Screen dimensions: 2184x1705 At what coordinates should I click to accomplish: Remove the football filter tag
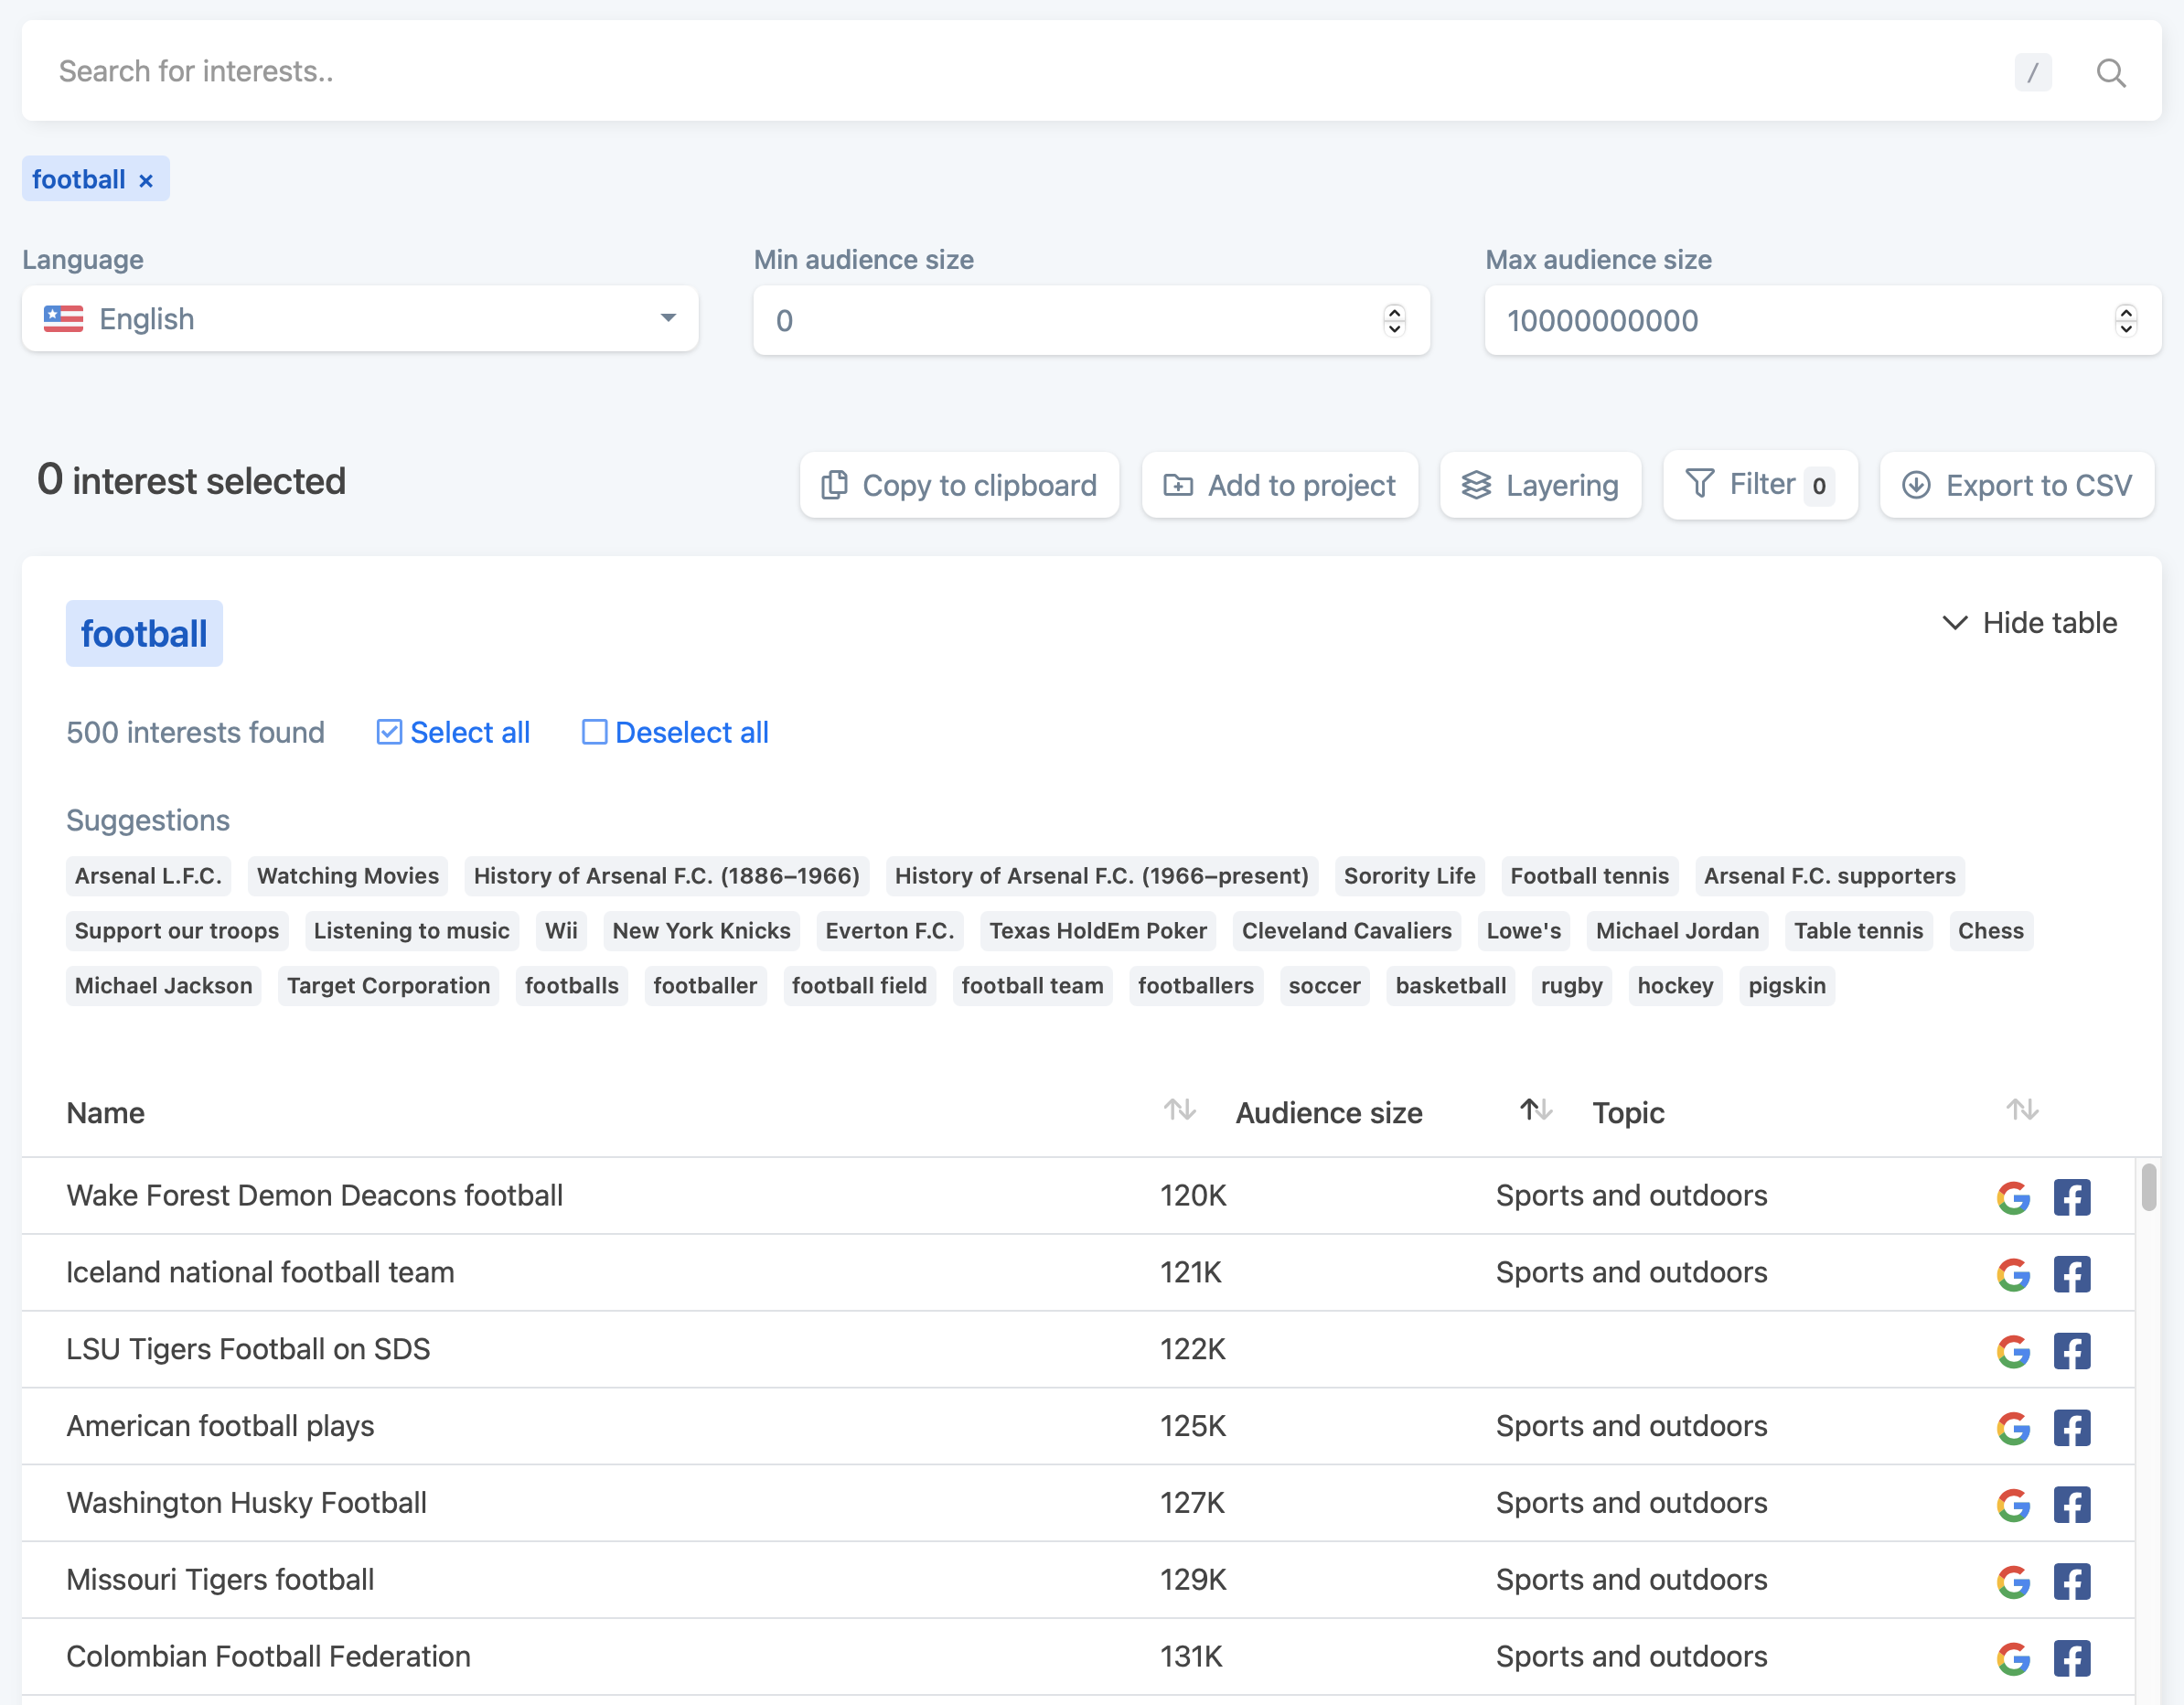click(x=149, y=179)
